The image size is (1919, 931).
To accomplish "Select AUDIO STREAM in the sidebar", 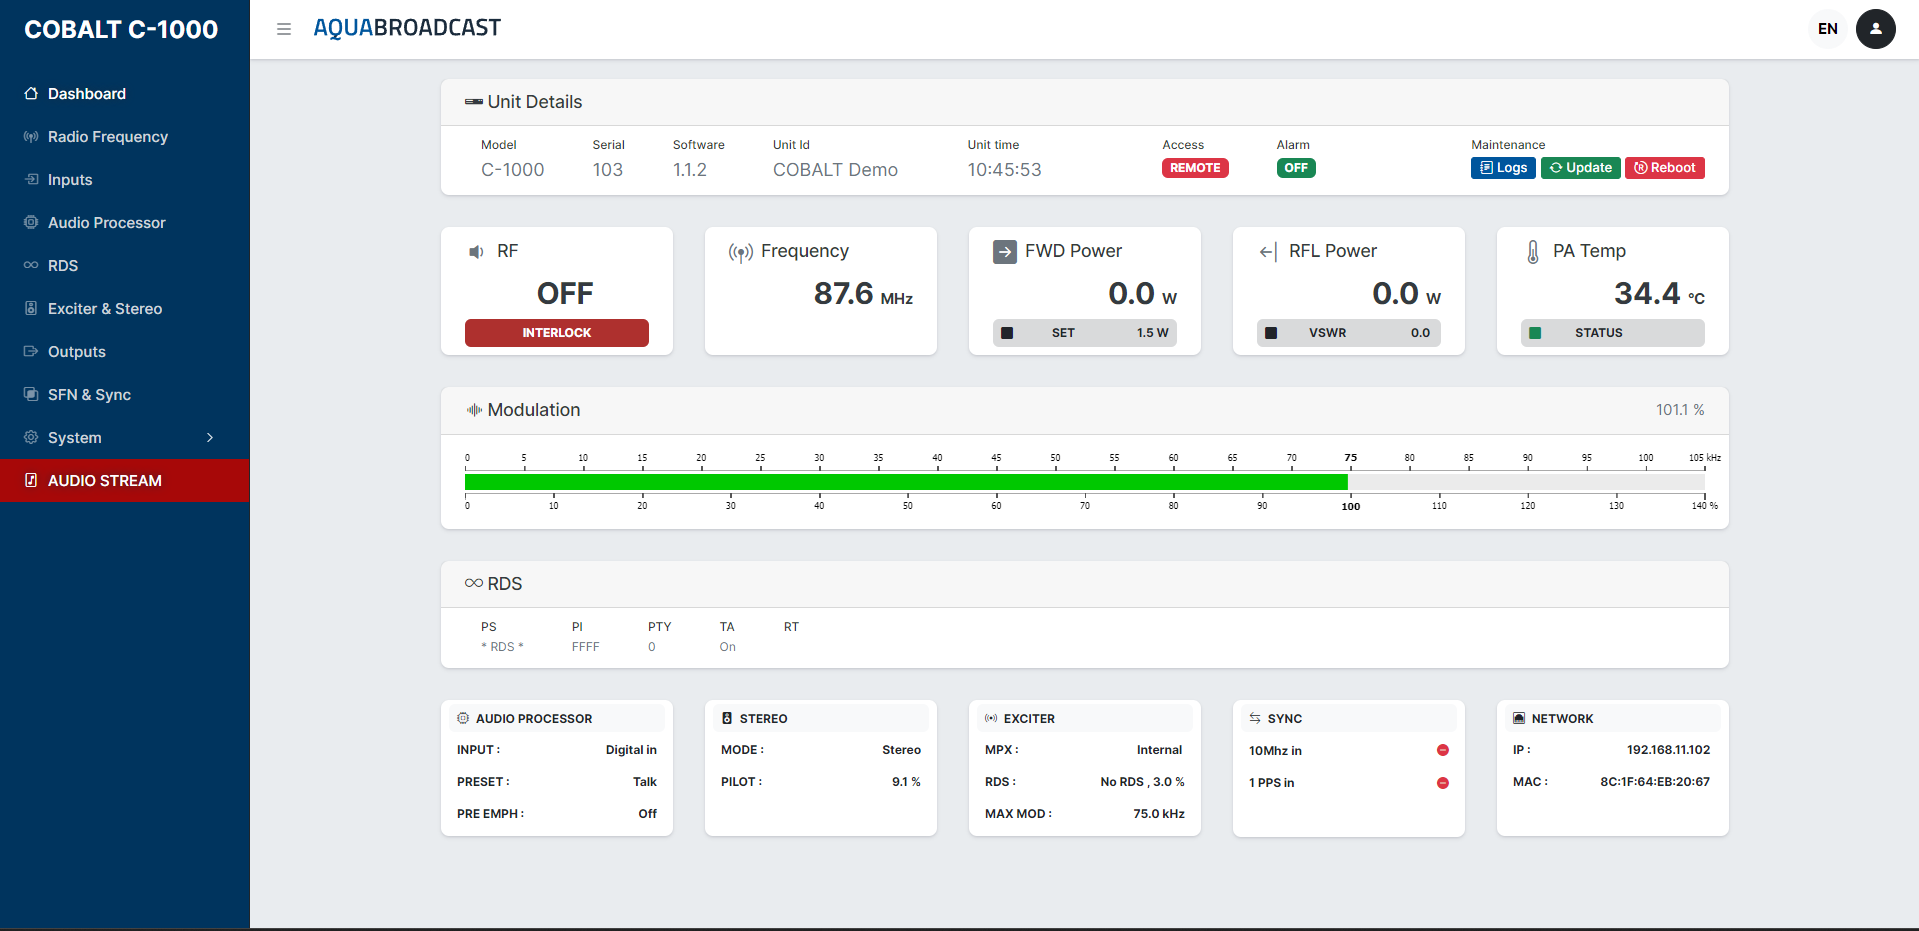I will (105, 481).
